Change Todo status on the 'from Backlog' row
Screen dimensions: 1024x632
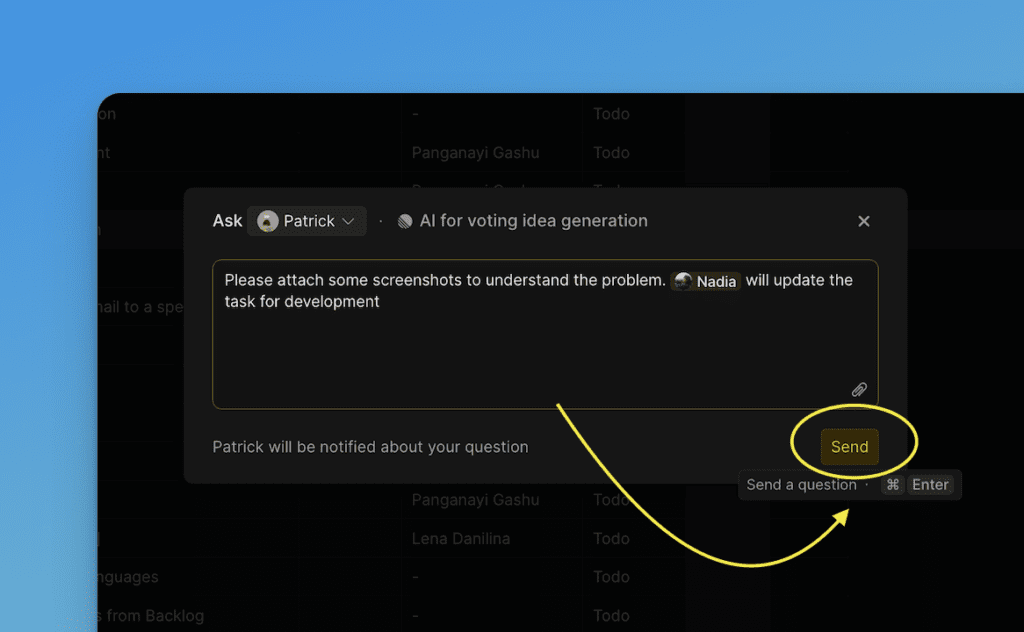[x=611, y=616]
